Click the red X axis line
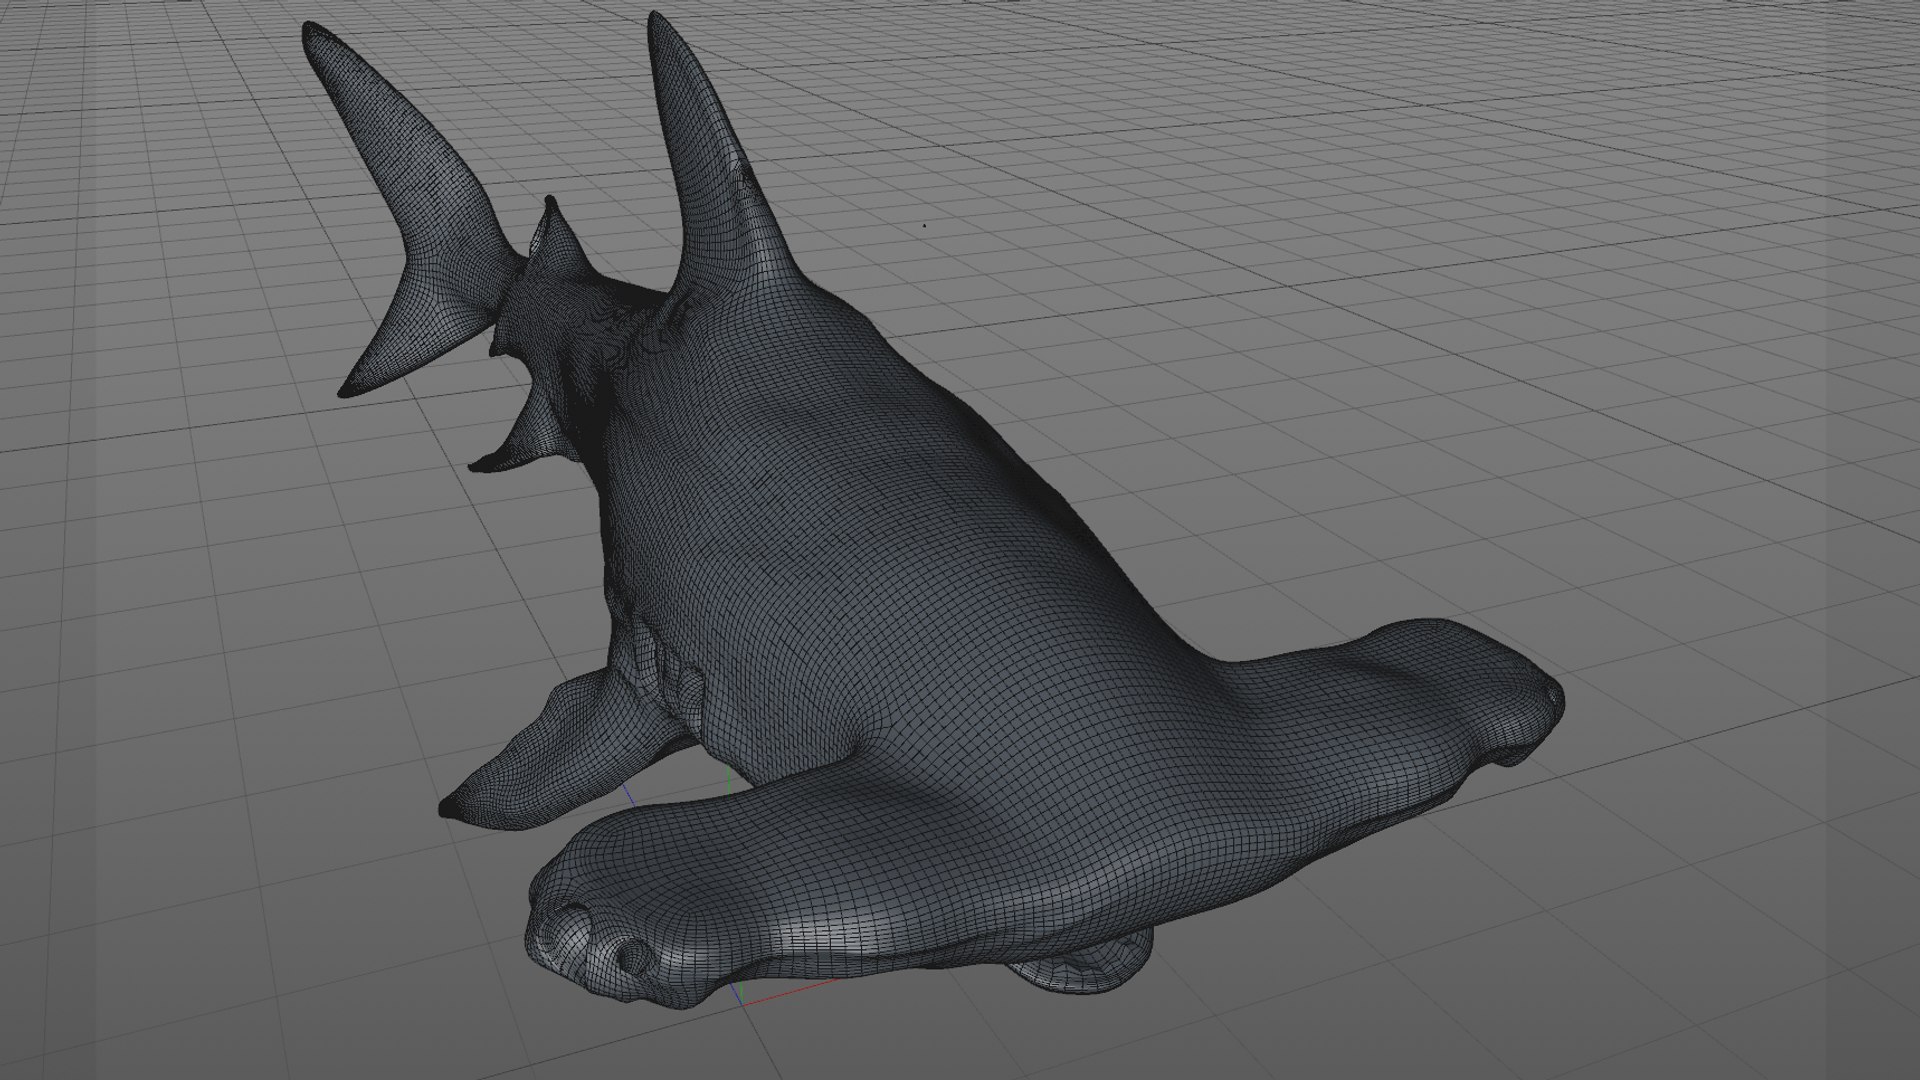 coord(790,993)
